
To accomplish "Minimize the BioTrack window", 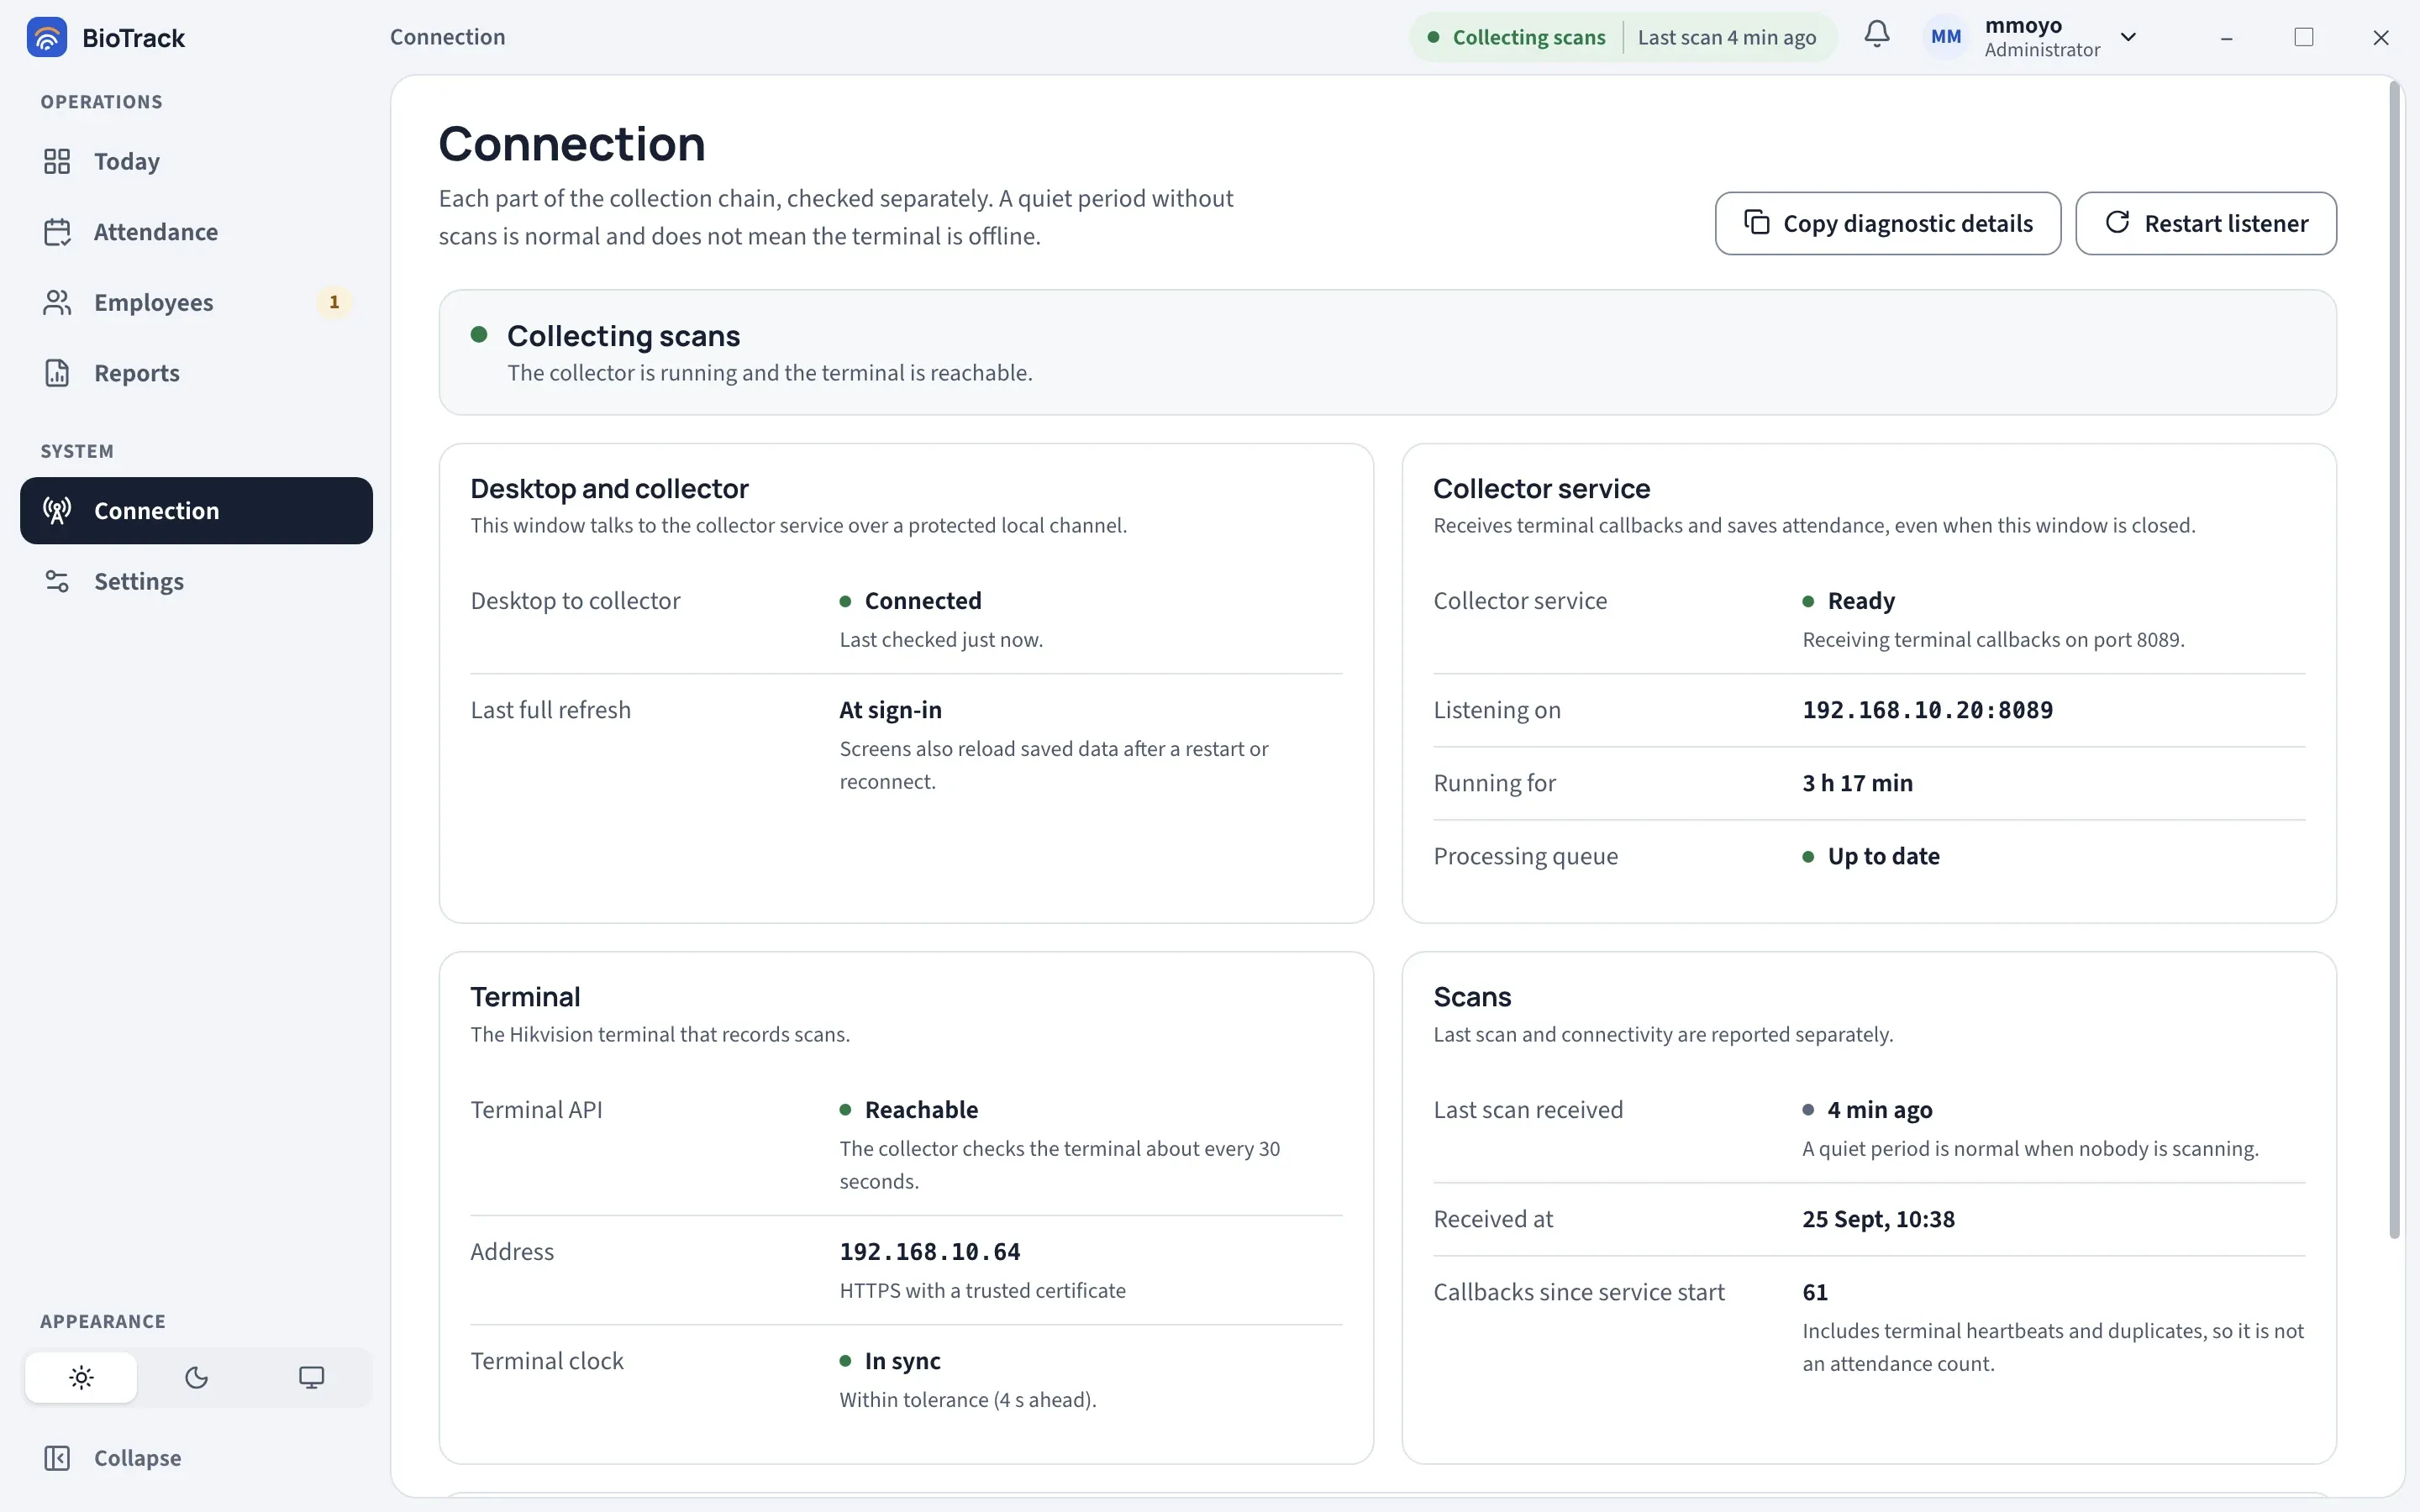I will 2226,37.
